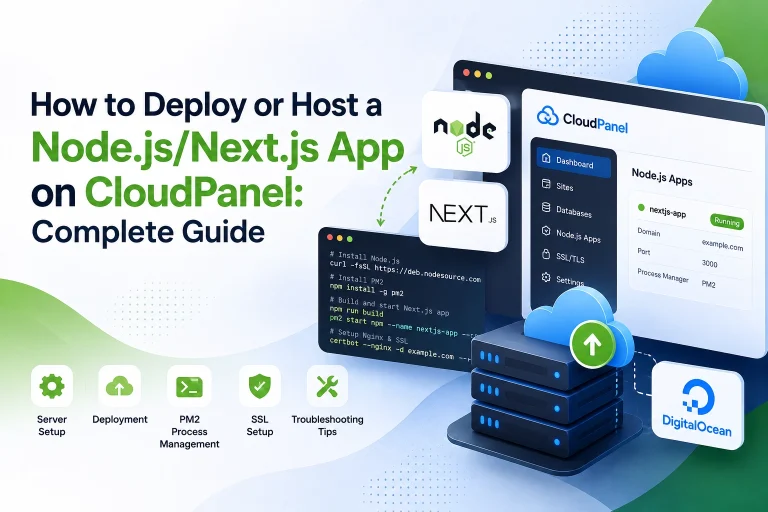
Task: Click the "npm install -g pm2" terminal line
Action: pyautogui.click(x=366, y=290)
